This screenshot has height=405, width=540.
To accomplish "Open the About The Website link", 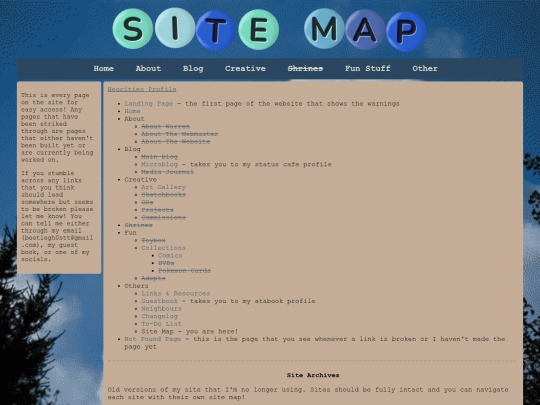I will [176, 142].
